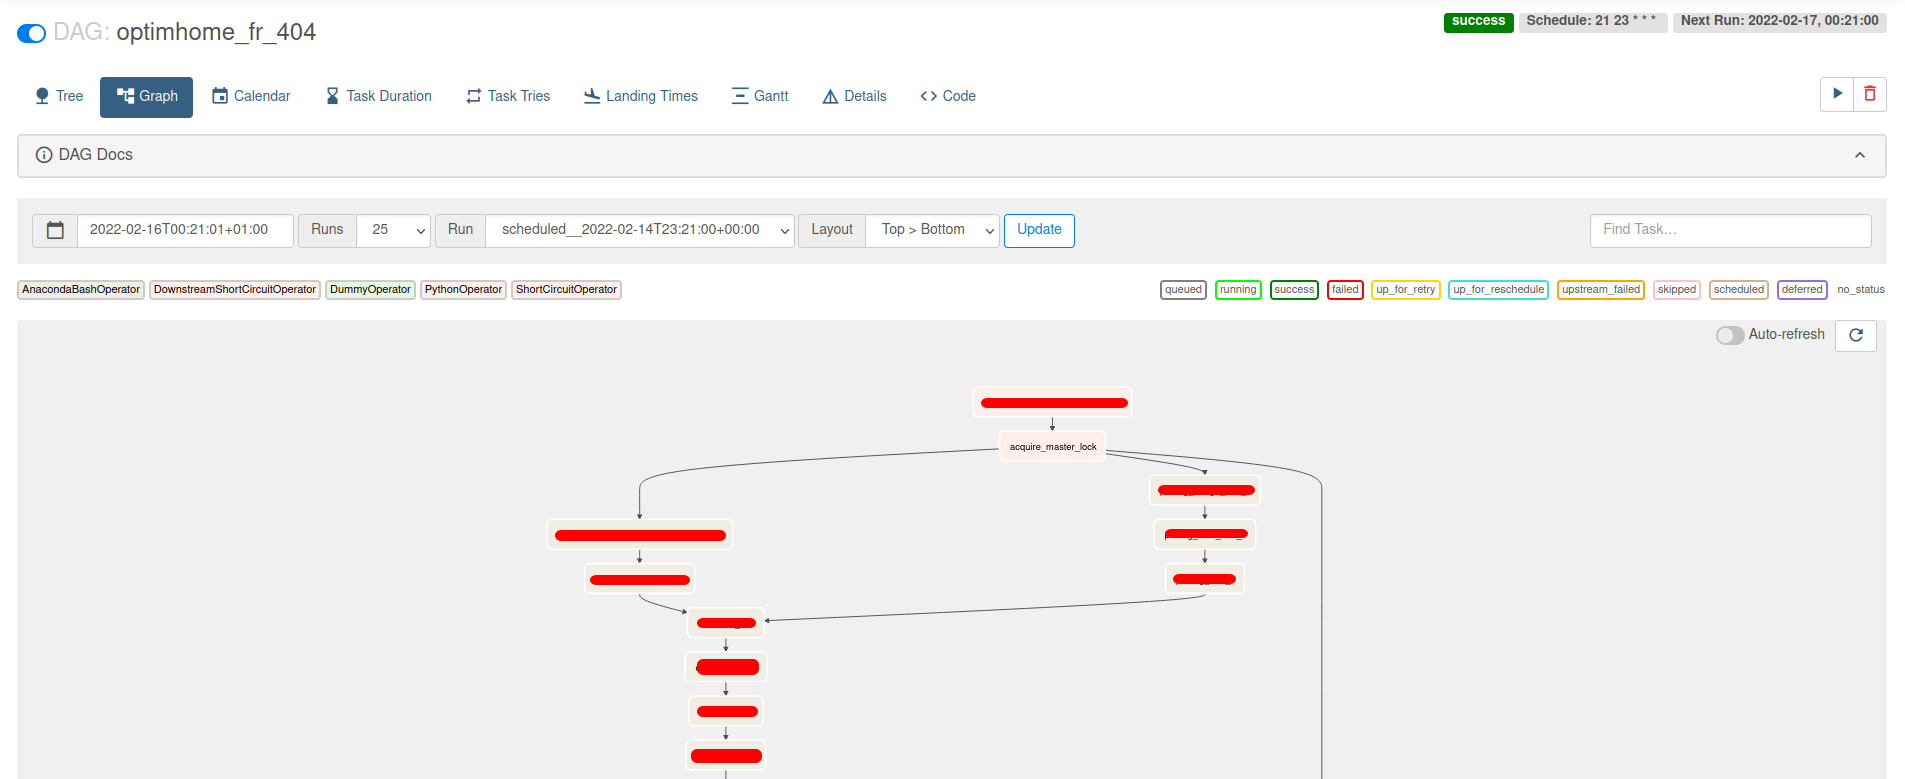Click the running status legend
The height and width of the screenshot is (779, 1905).
pyautogui.click(x=1238, y=290)
